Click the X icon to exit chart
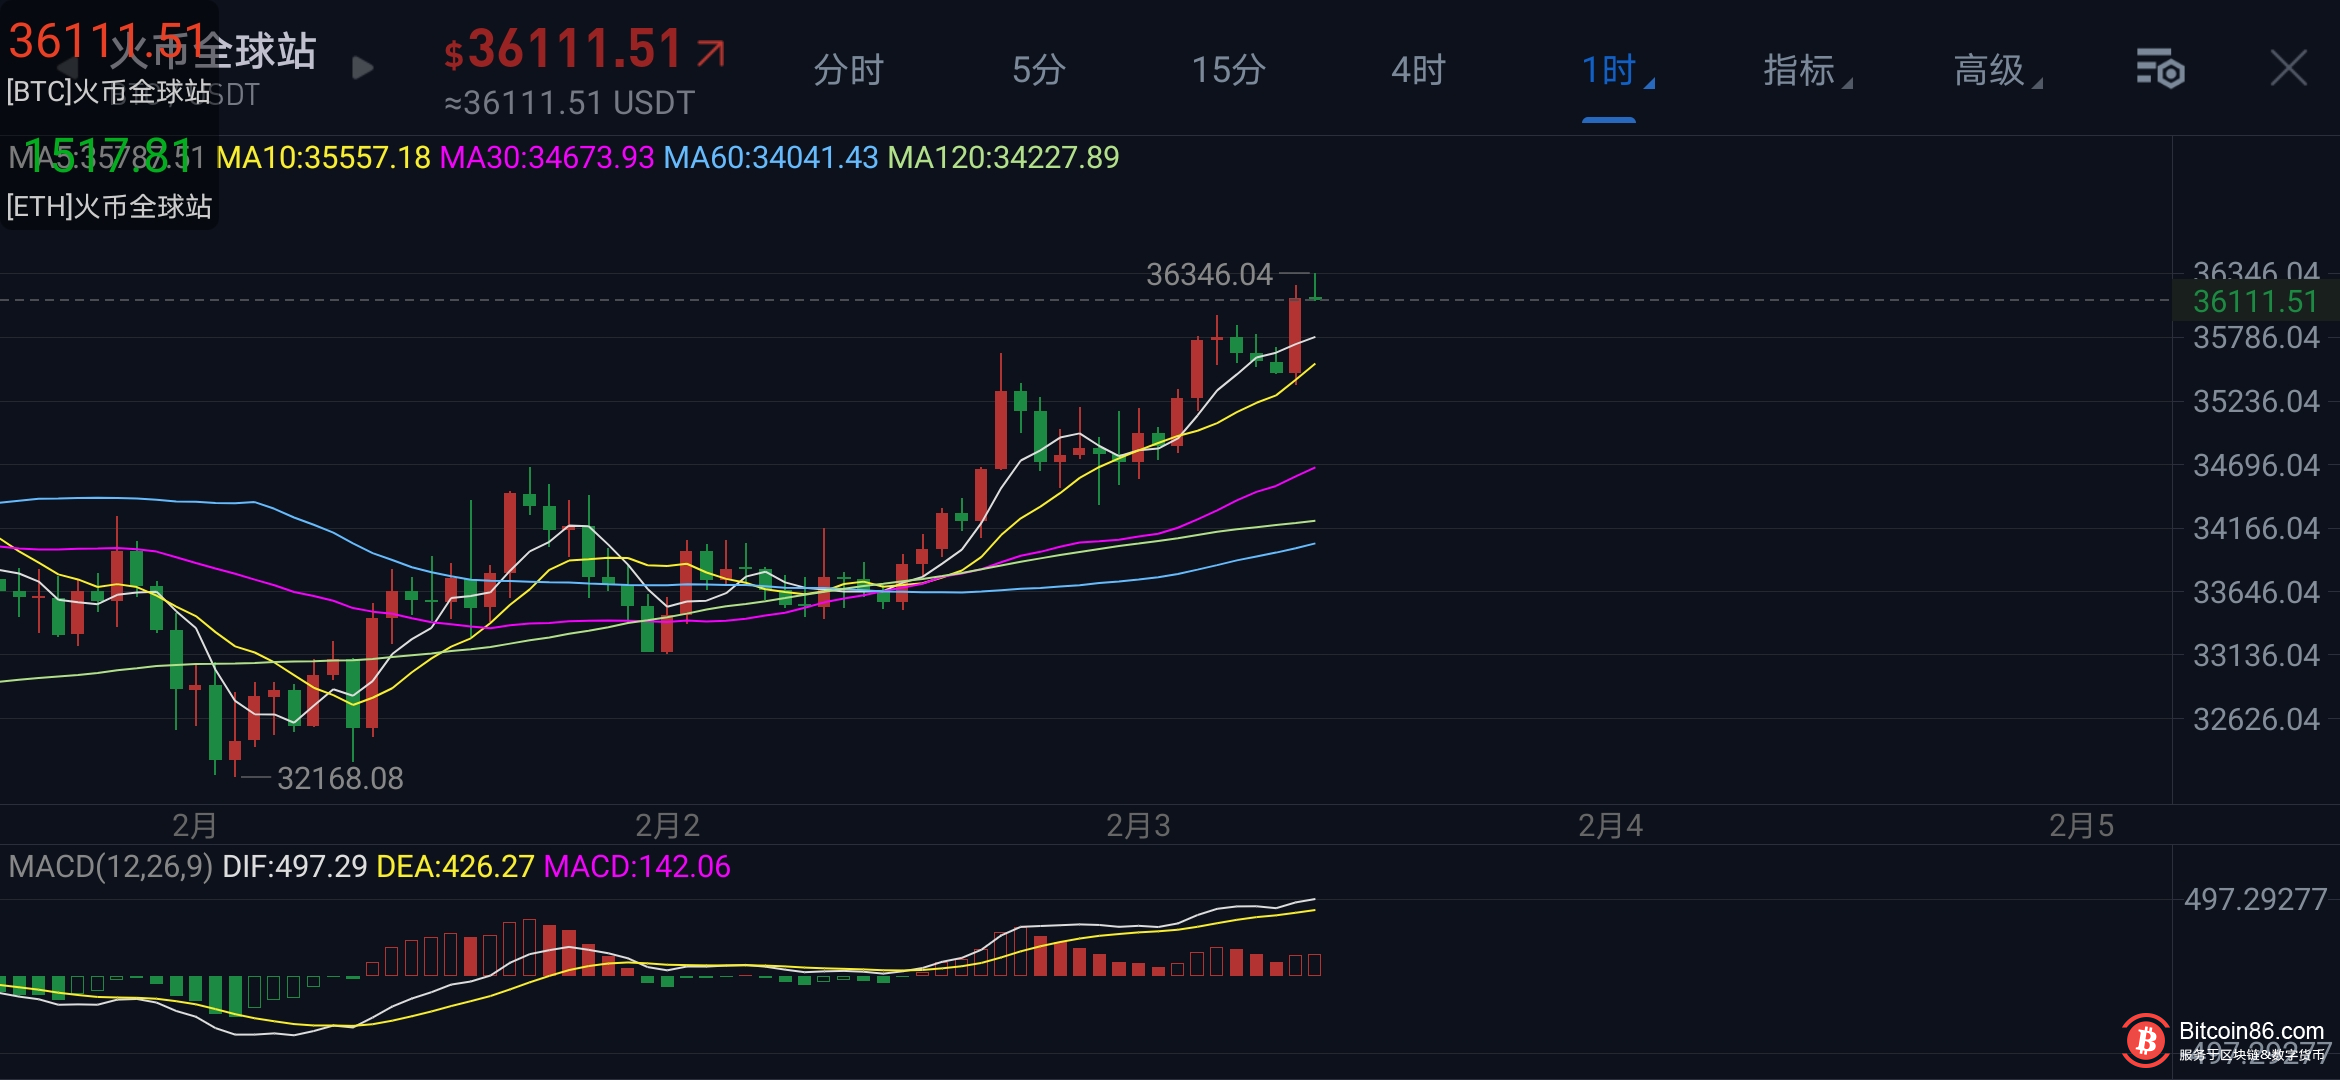 click(2288, 69)
